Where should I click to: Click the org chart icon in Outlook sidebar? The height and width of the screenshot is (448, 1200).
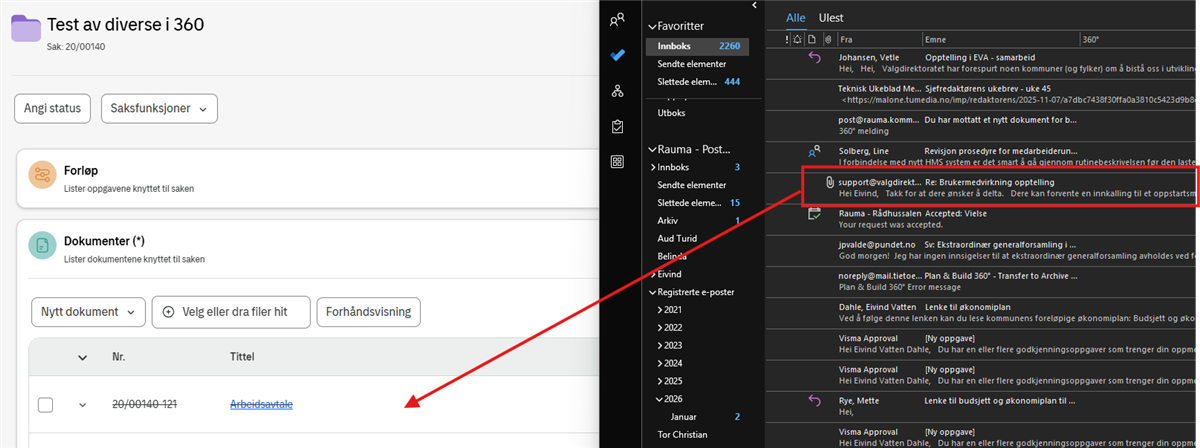[x=618, y=91]
